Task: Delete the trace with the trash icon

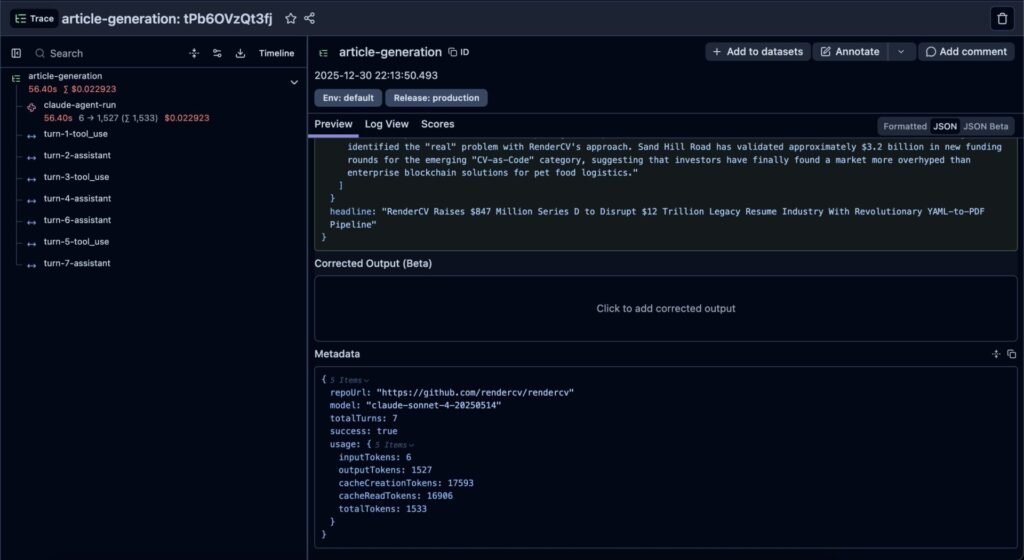Action: click(x=1001, y=18)
